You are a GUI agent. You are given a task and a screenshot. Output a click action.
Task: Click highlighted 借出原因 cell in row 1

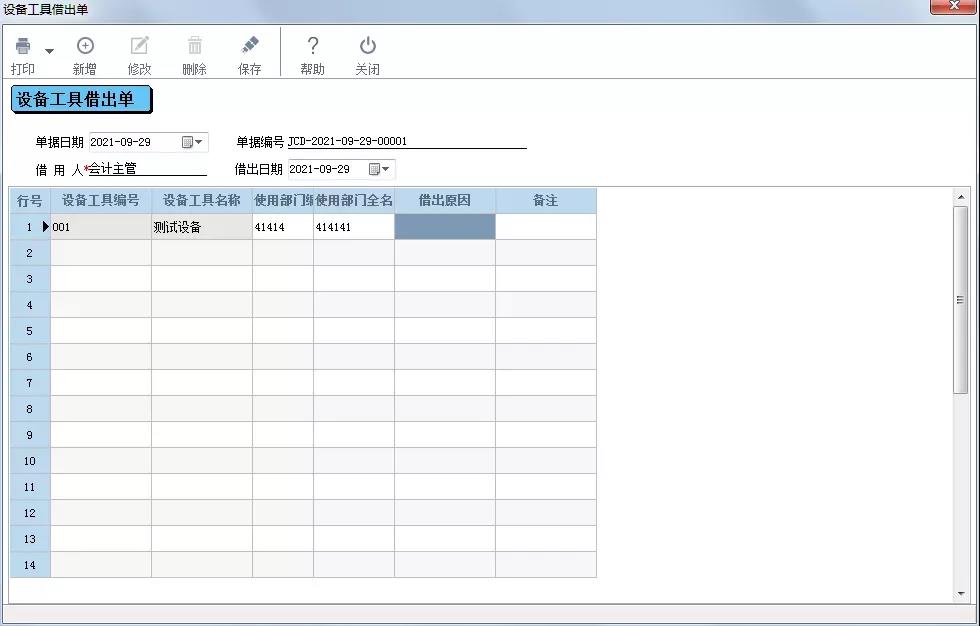[445, 227]
